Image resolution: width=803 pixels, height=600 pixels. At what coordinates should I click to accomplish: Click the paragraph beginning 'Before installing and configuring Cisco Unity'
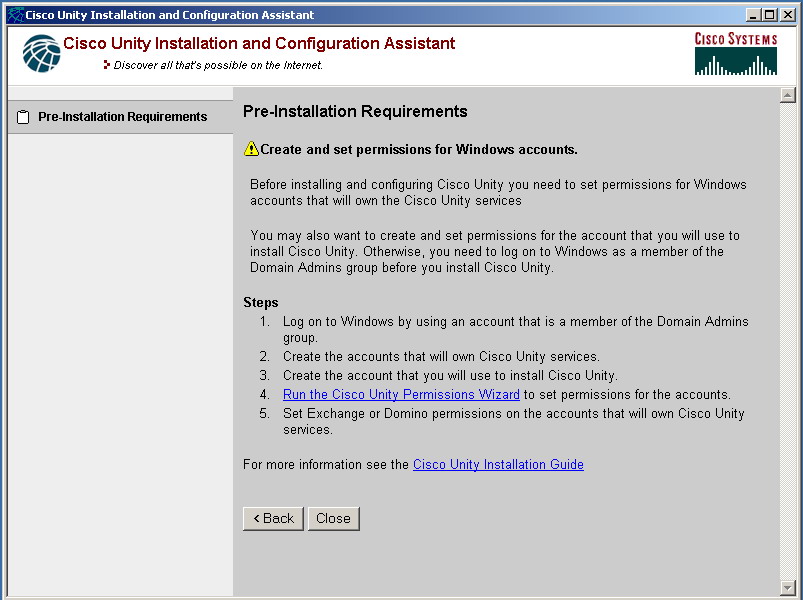click(x=498, y=192)
